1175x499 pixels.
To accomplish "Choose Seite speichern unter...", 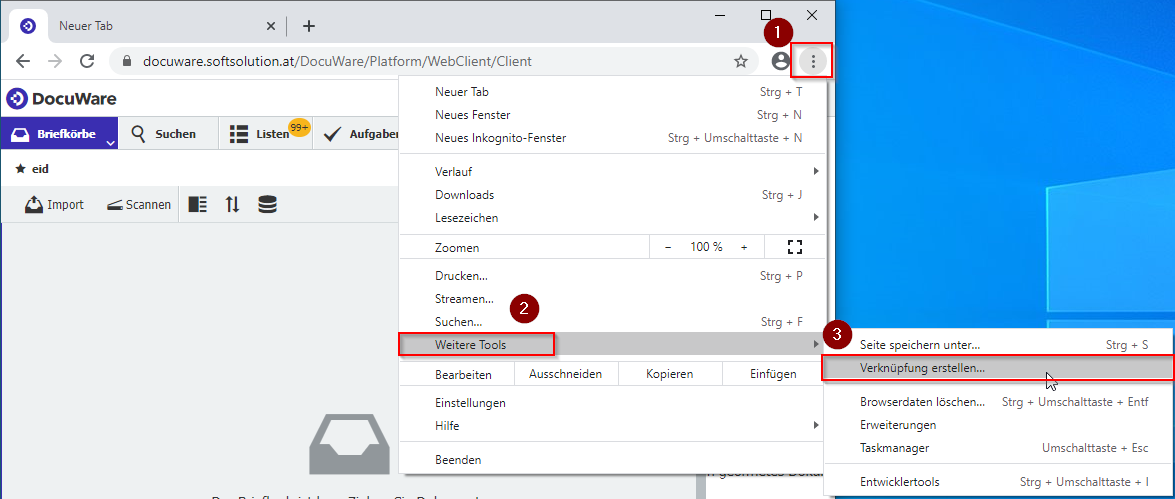I will click(999, 345).
